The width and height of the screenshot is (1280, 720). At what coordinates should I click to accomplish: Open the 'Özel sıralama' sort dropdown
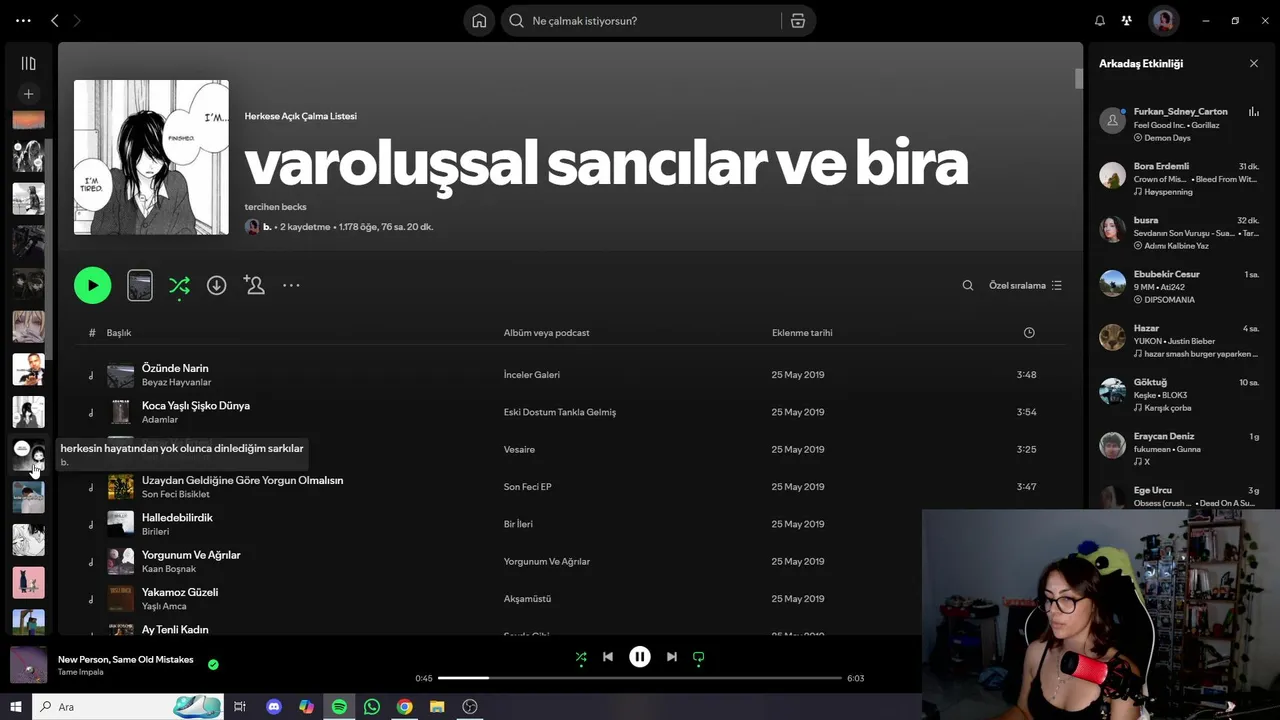1025,285
